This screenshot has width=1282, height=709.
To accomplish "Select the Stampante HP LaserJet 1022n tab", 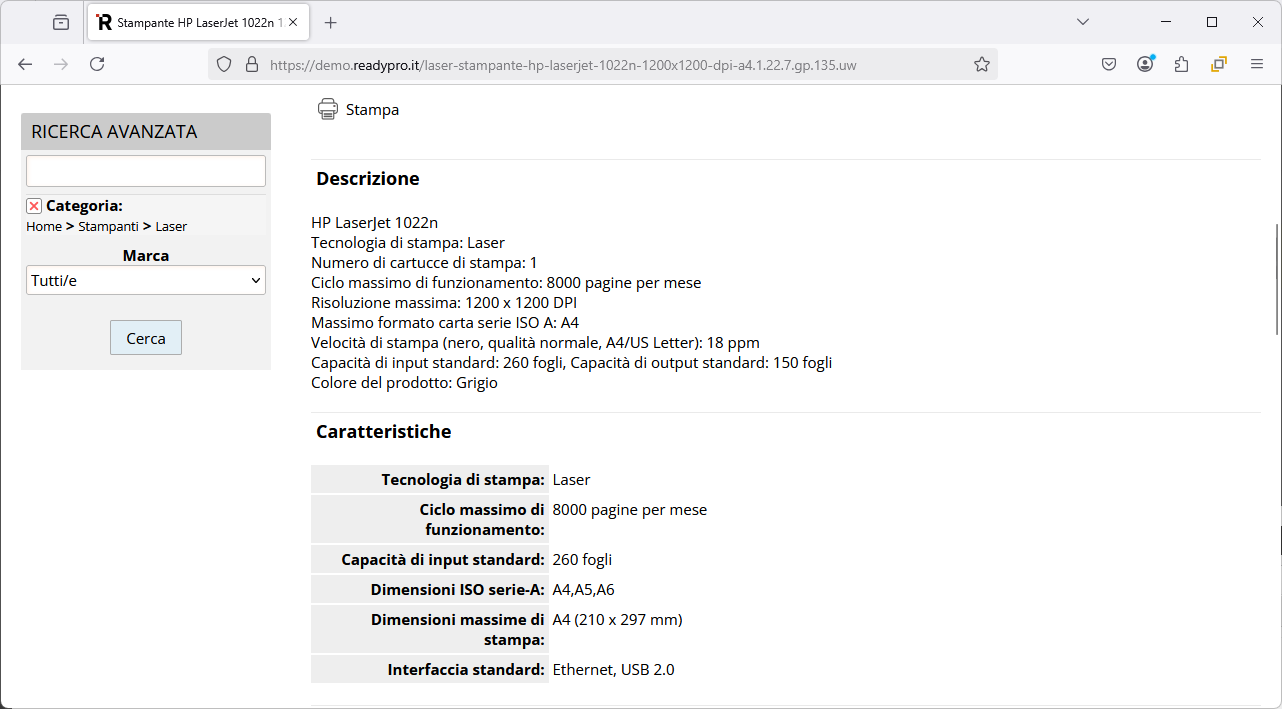I will click(198, 22).
